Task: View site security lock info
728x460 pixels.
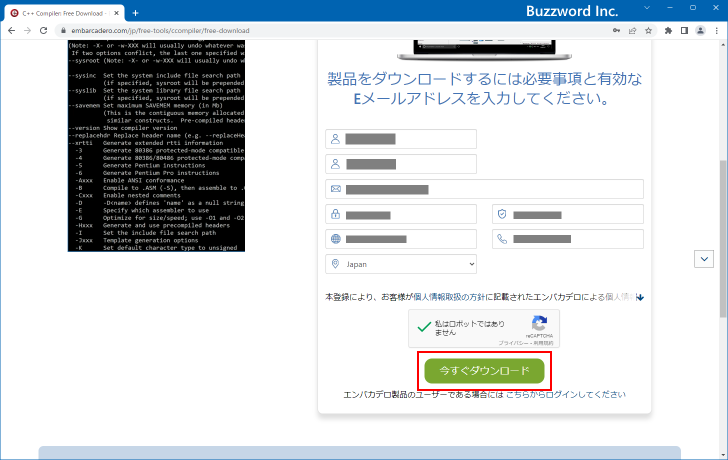Action: [x=63, y=31]
